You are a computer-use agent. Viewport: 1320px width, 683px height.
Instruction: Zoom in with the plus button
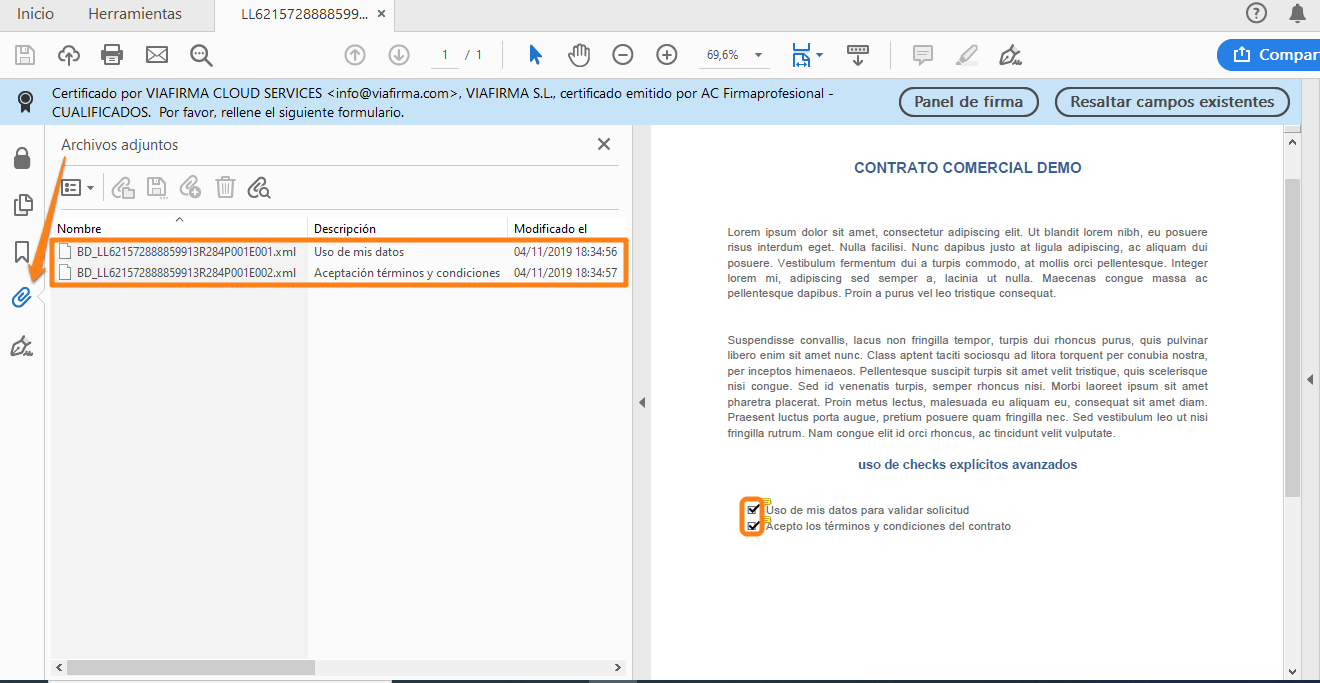click(667, 55)
